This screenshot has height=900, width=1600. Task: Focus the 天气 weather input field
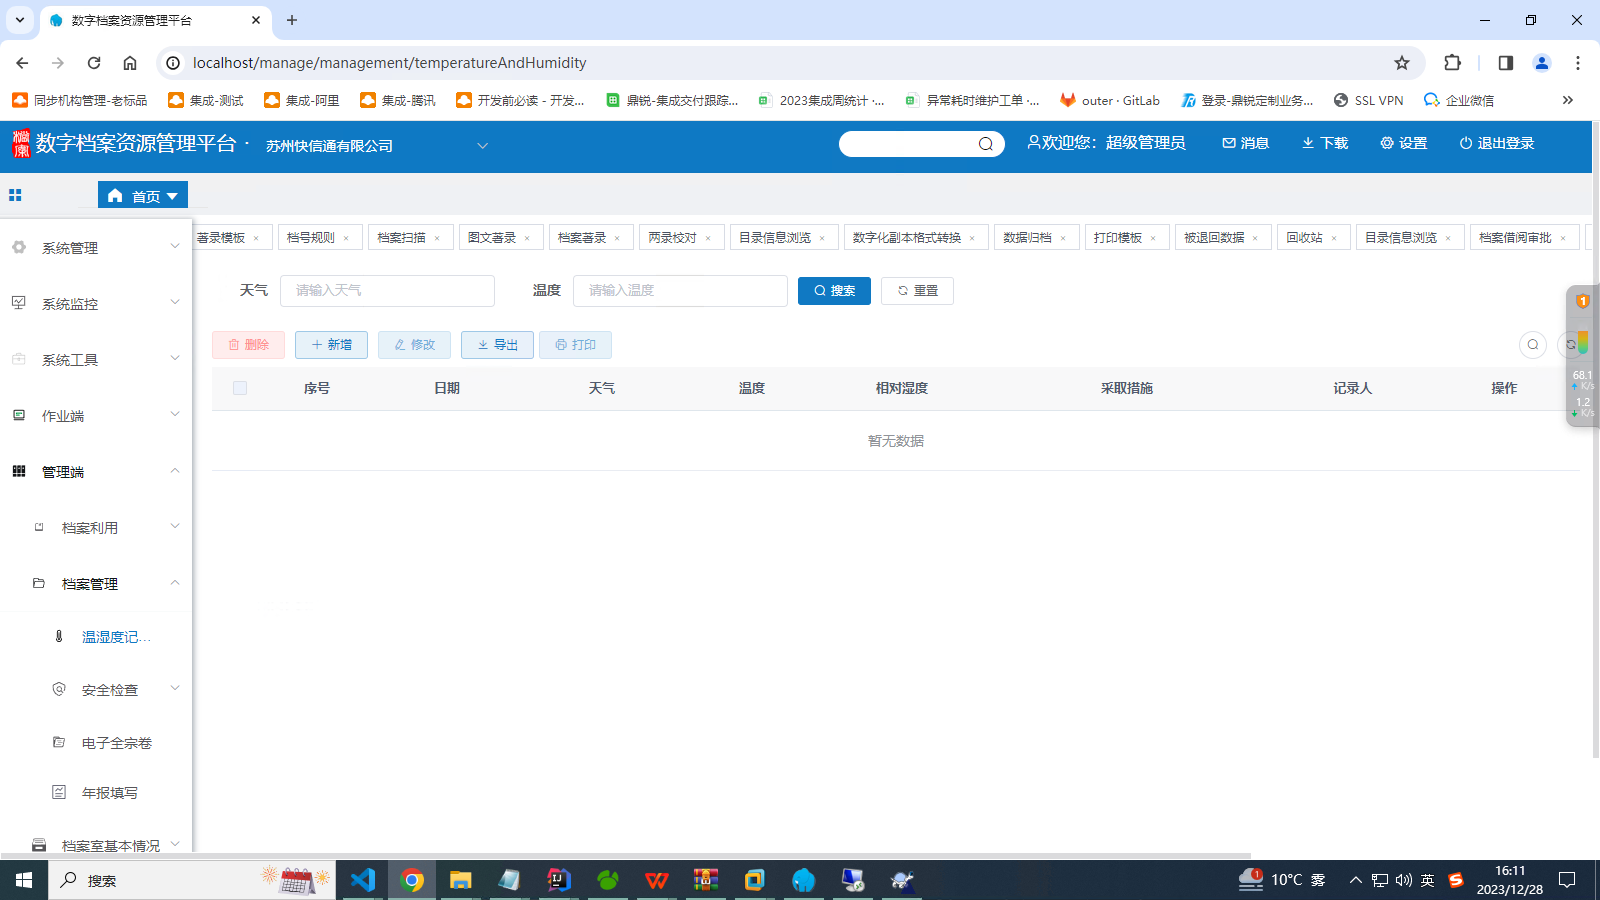(387, 291)
